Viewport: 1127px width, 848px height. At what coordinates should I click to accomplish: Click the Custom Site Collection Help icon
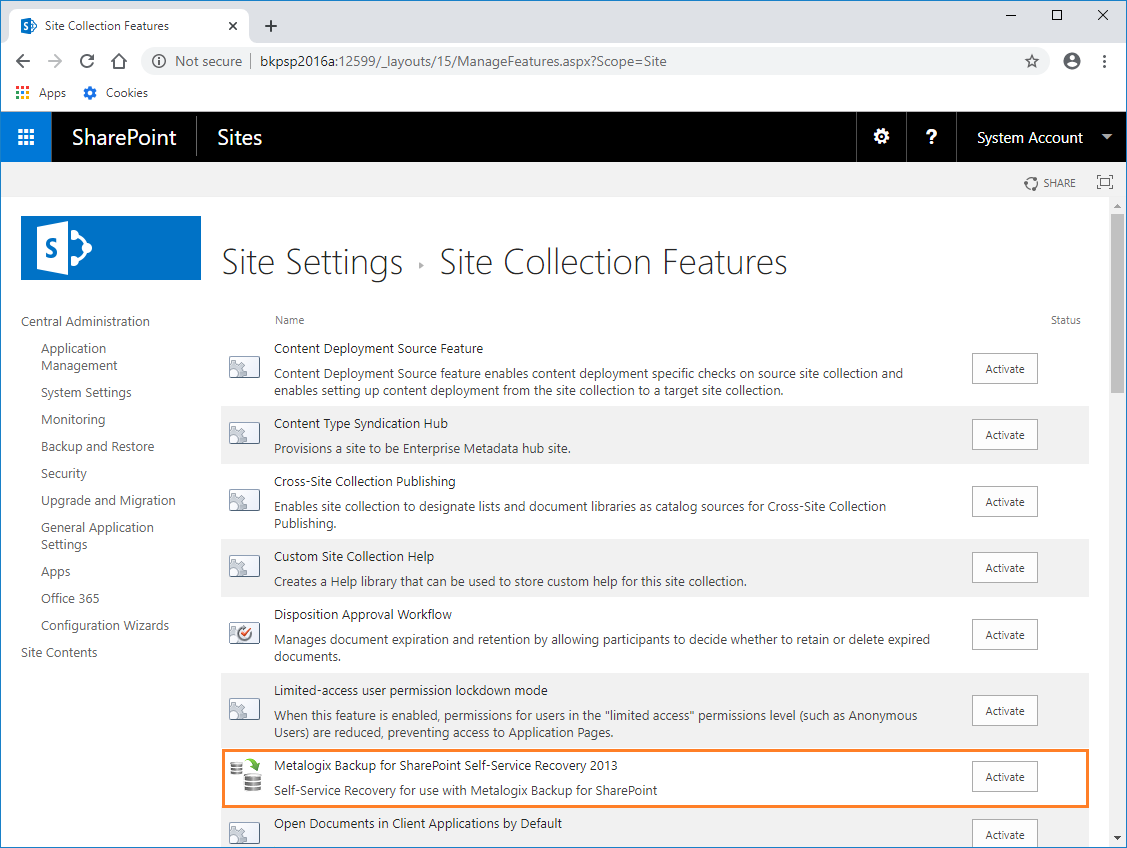click(x=244, y=566)
